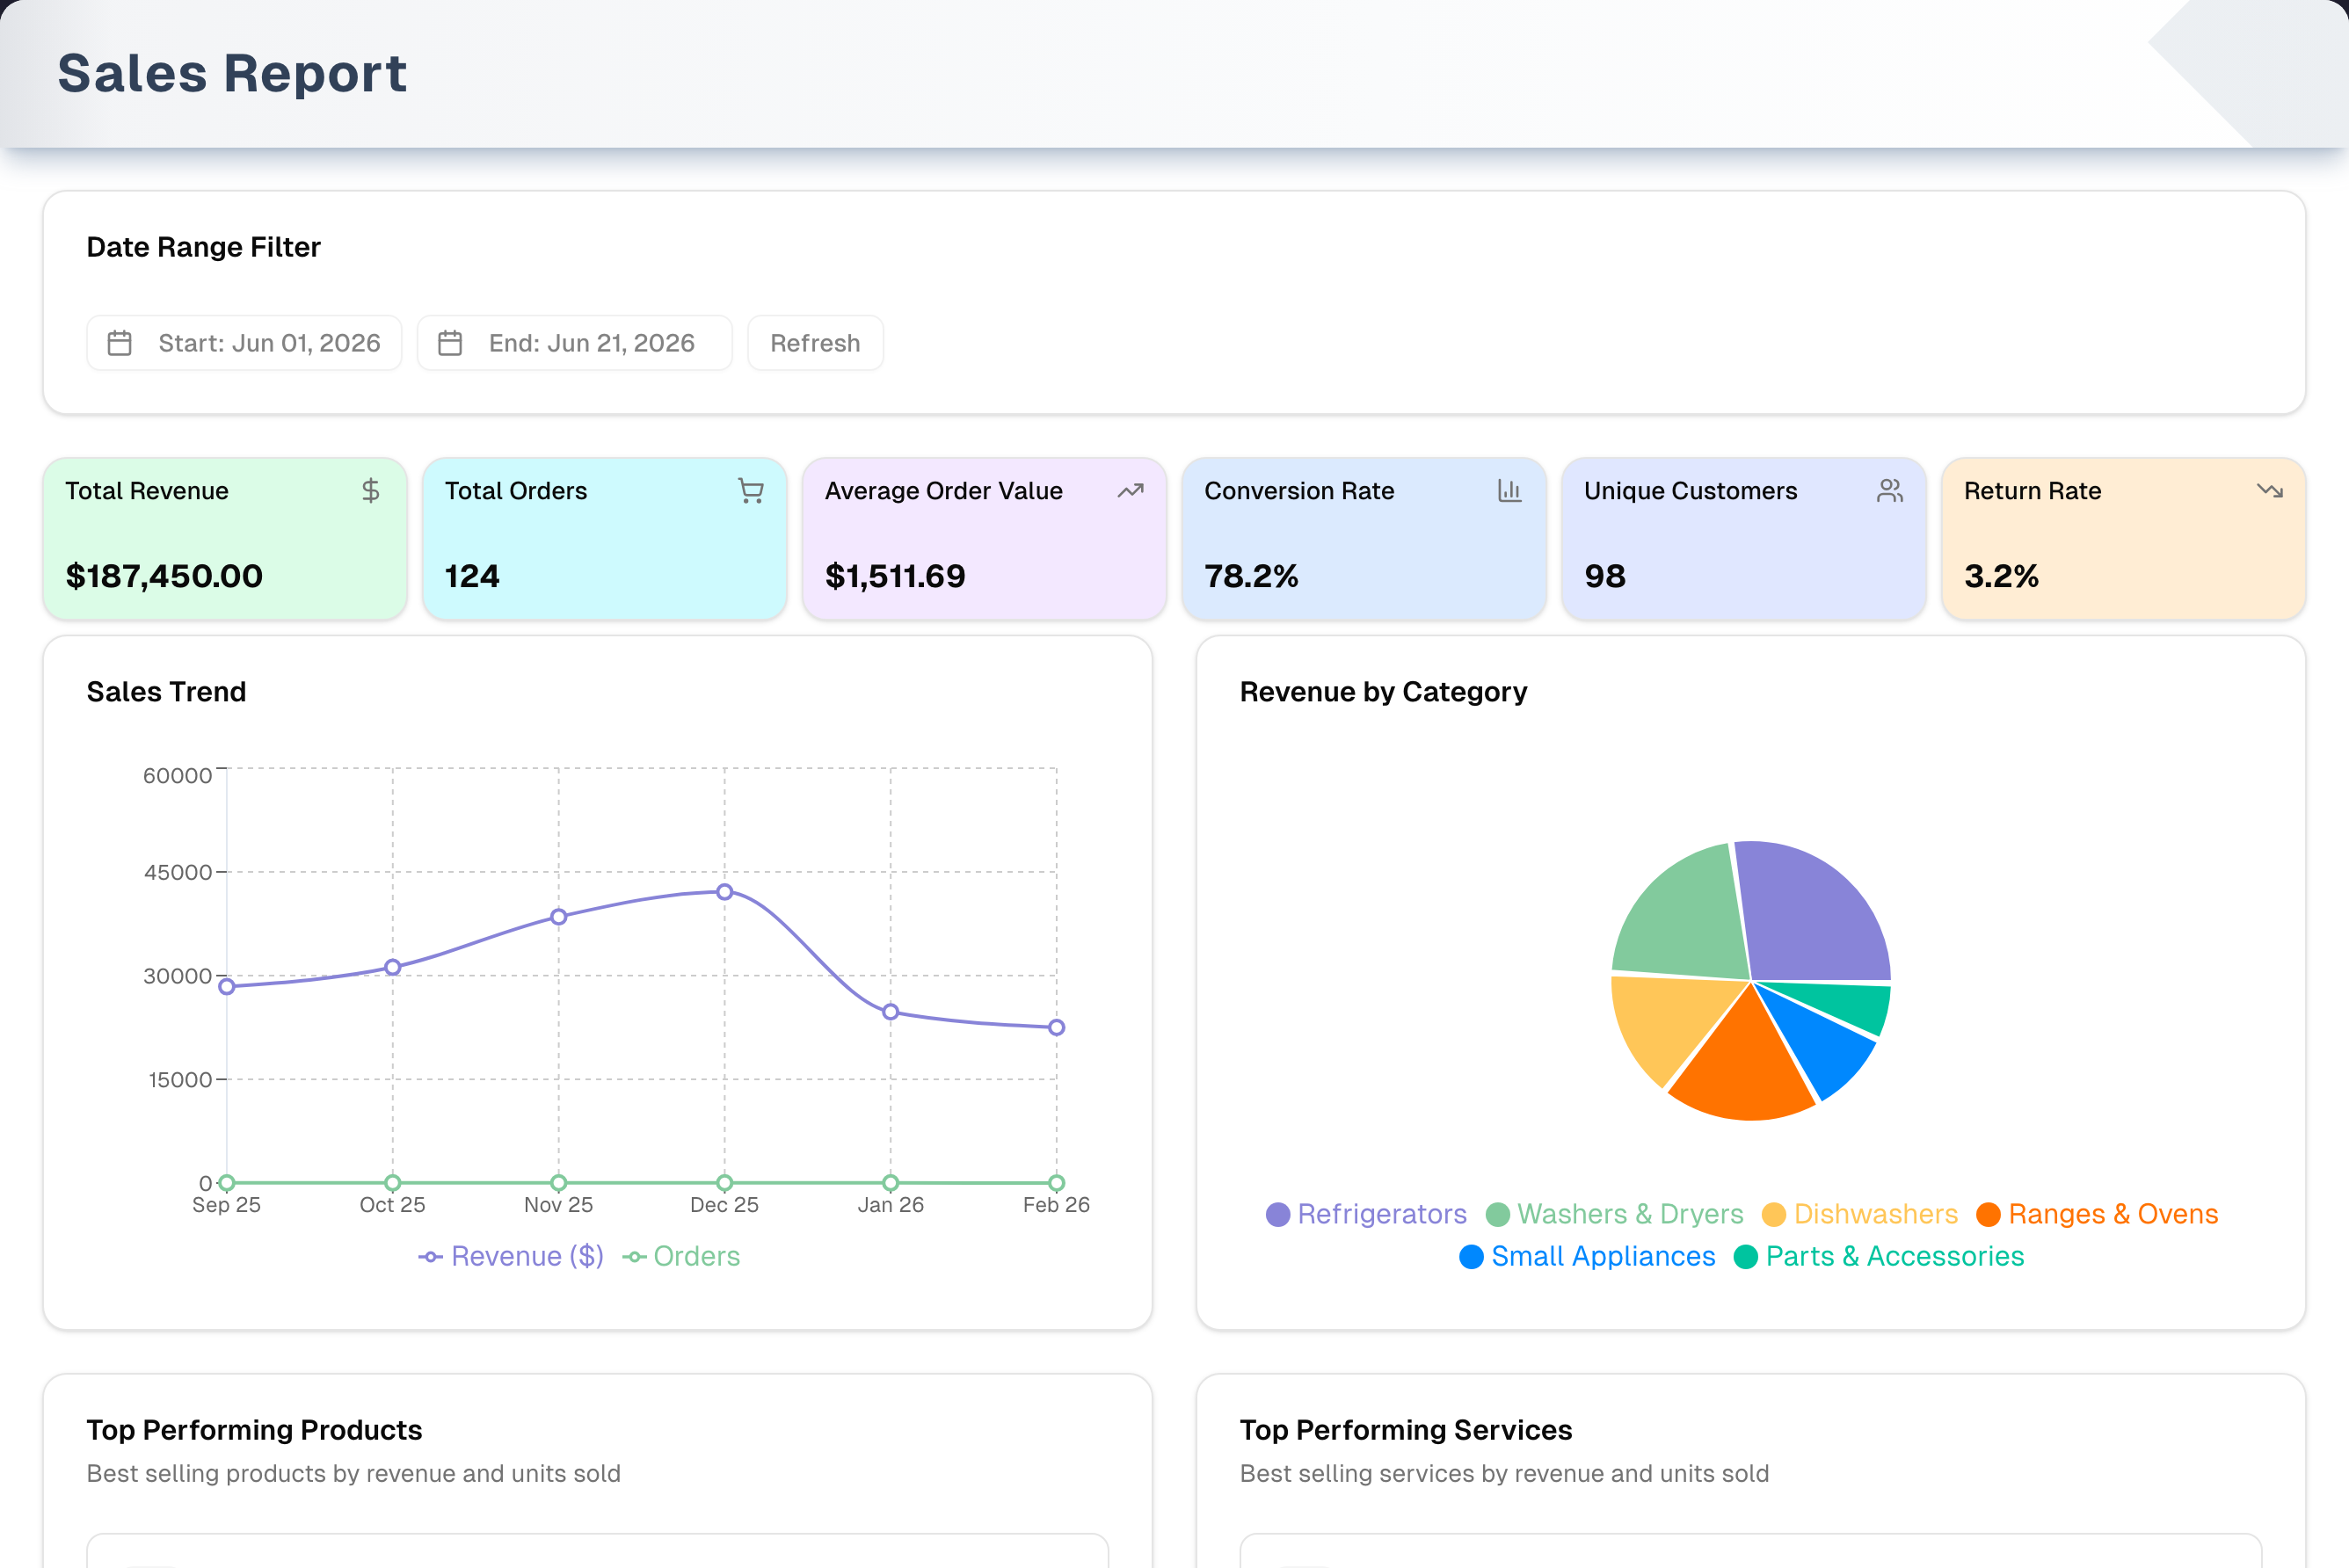Click the 124 total orders value
Image resolution: width=2349 pixels, height=1568 pixels.
(x=472, y=576)
